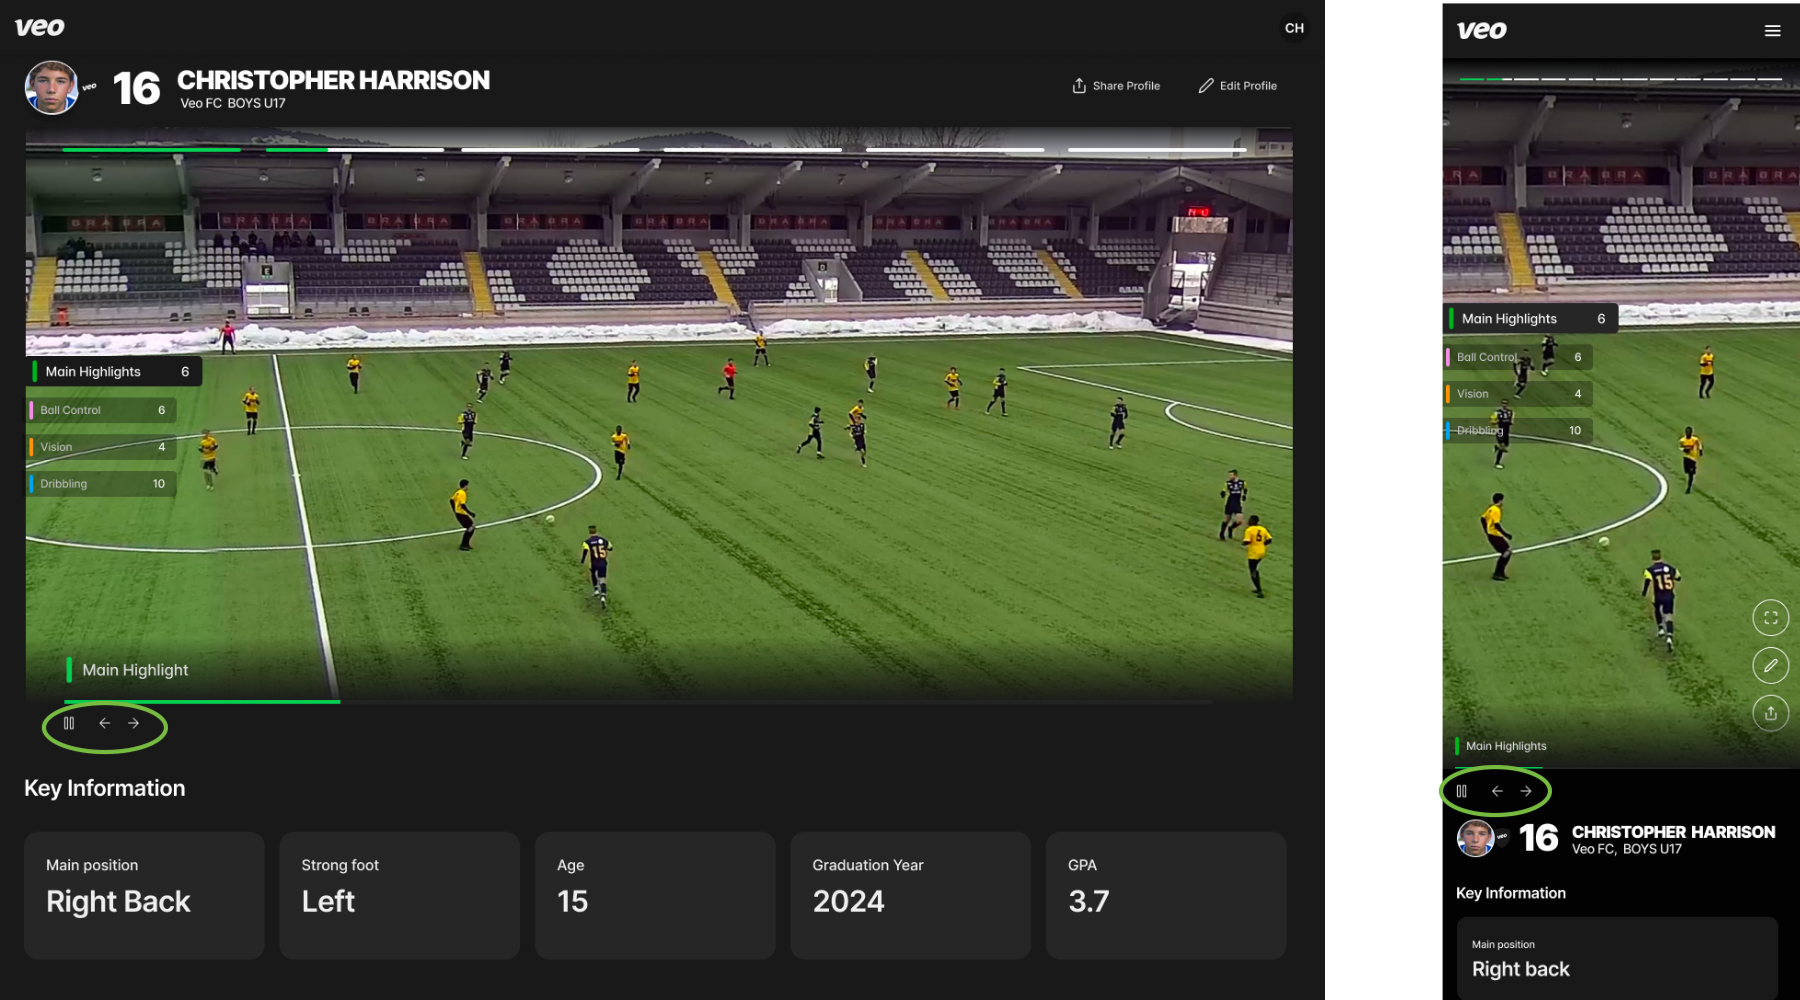Go to previous clip in mobile view
Image resolution: width=1800 pixels, height=1000 pixels.
pos(1497,791)
